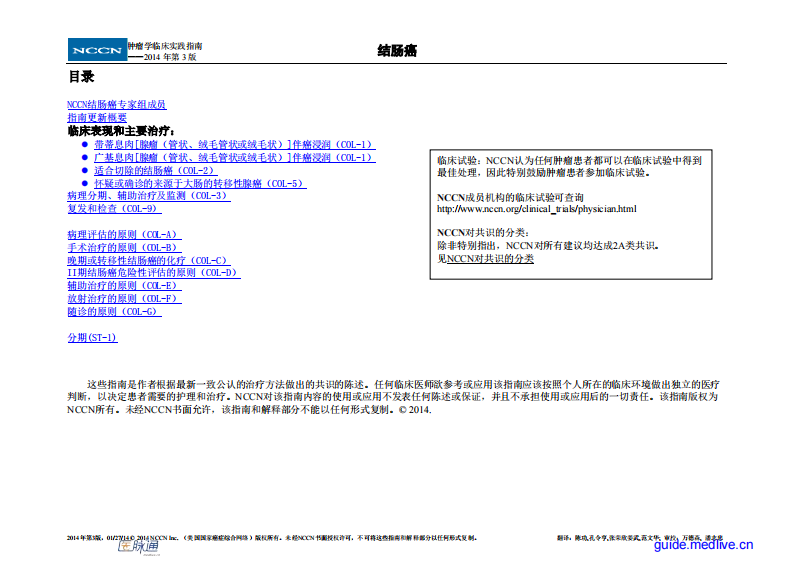Click the guide.medlive.cn text
This screenshot has height=561, width=793.
coord(703,545)
